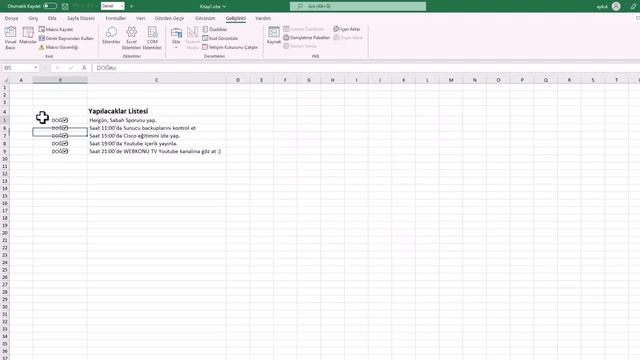Open the Eklentiler add-ins gallery
This screenshot has width=640, height=360.
[x=111, y=36]
